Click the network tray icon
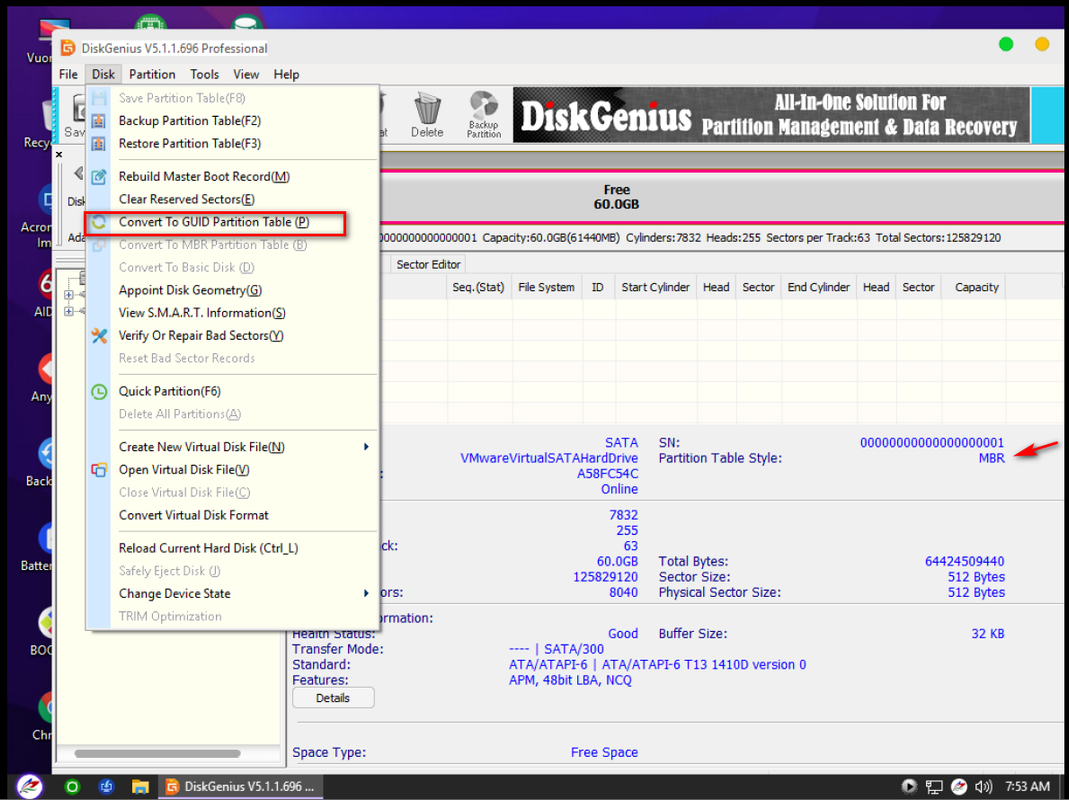The height and width of the screenshot is (800, 1069). tap(934, 786)
